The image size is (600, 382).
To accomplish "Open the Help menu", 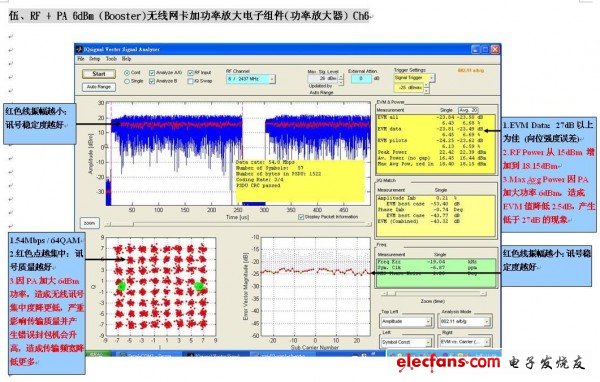I will (x=127, y=59).
